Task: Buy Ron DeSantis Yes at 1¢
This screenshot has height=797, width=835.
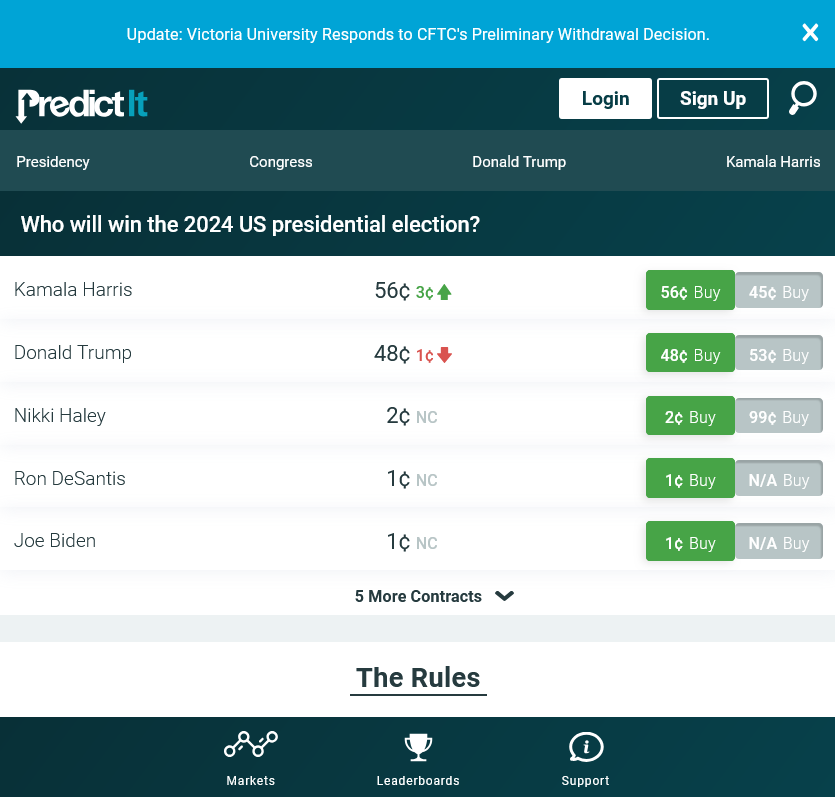Action: coord(690,479)
